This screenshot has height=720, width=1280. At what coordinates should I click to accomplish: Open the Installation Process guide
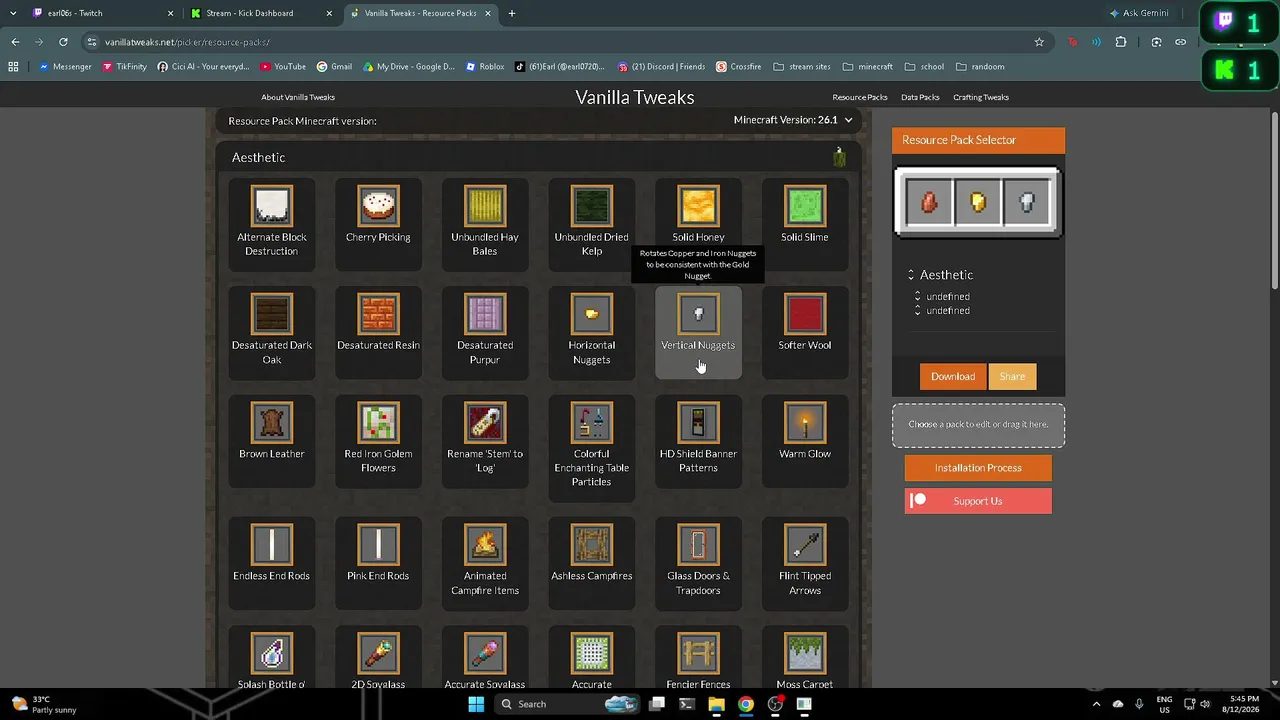[978, 468]
